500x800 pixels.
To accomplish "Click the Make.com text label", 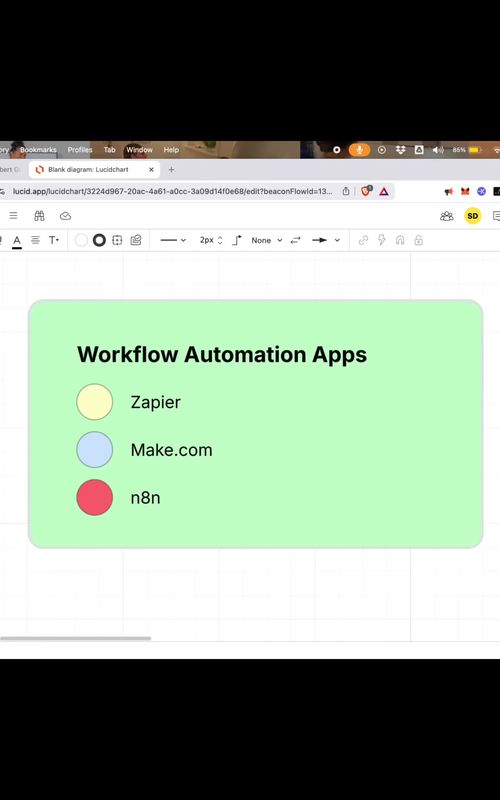I will coord(171,450).
